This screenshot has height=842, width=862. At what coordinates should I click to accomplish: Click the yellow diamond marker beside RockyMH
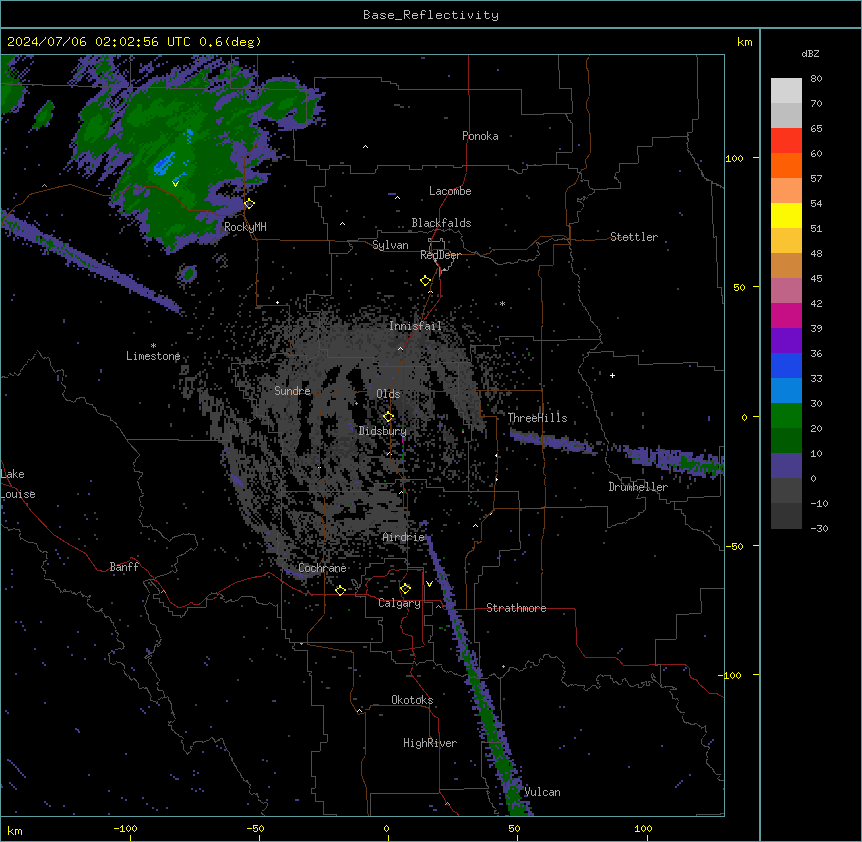tap(249, 203)
